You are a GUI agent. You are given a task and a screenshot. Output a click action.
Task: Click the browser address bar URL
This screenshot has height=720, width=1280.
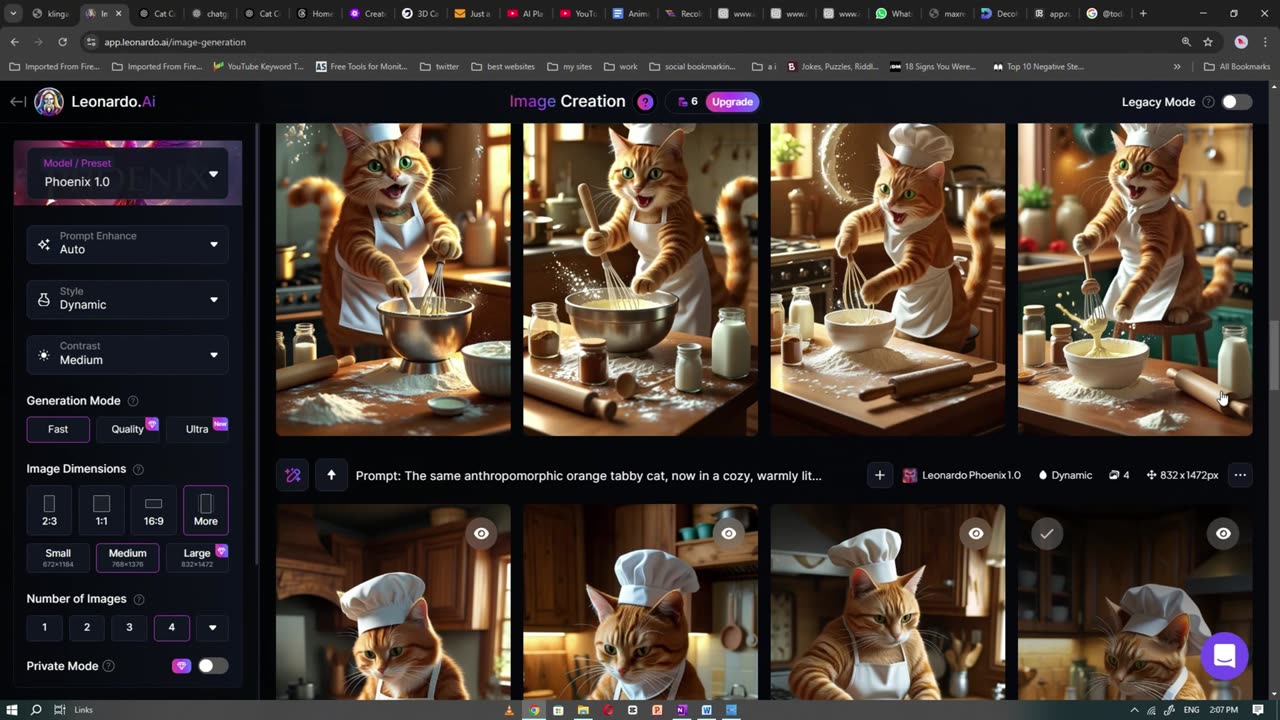pyautogui.click(x=175, y=42)
